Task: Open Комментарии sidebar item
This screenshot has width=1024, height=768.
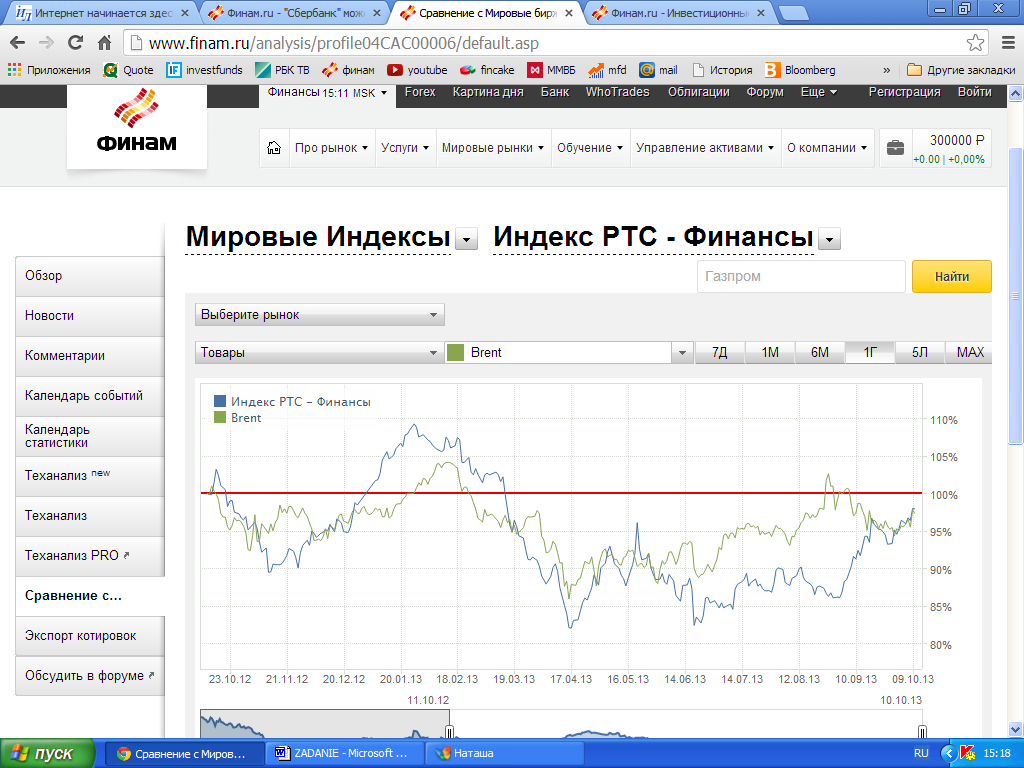Action: click(89, 356)
